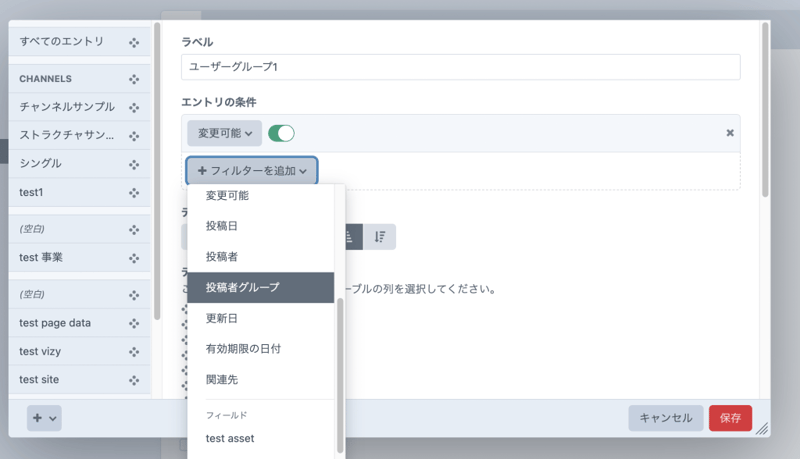Click into the ラベル text field

[x=460, y=67]
